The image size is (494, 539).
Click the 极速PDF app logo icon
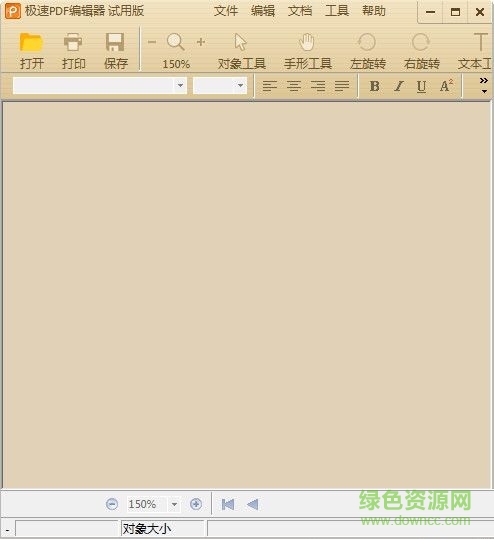tap(13, 11)
